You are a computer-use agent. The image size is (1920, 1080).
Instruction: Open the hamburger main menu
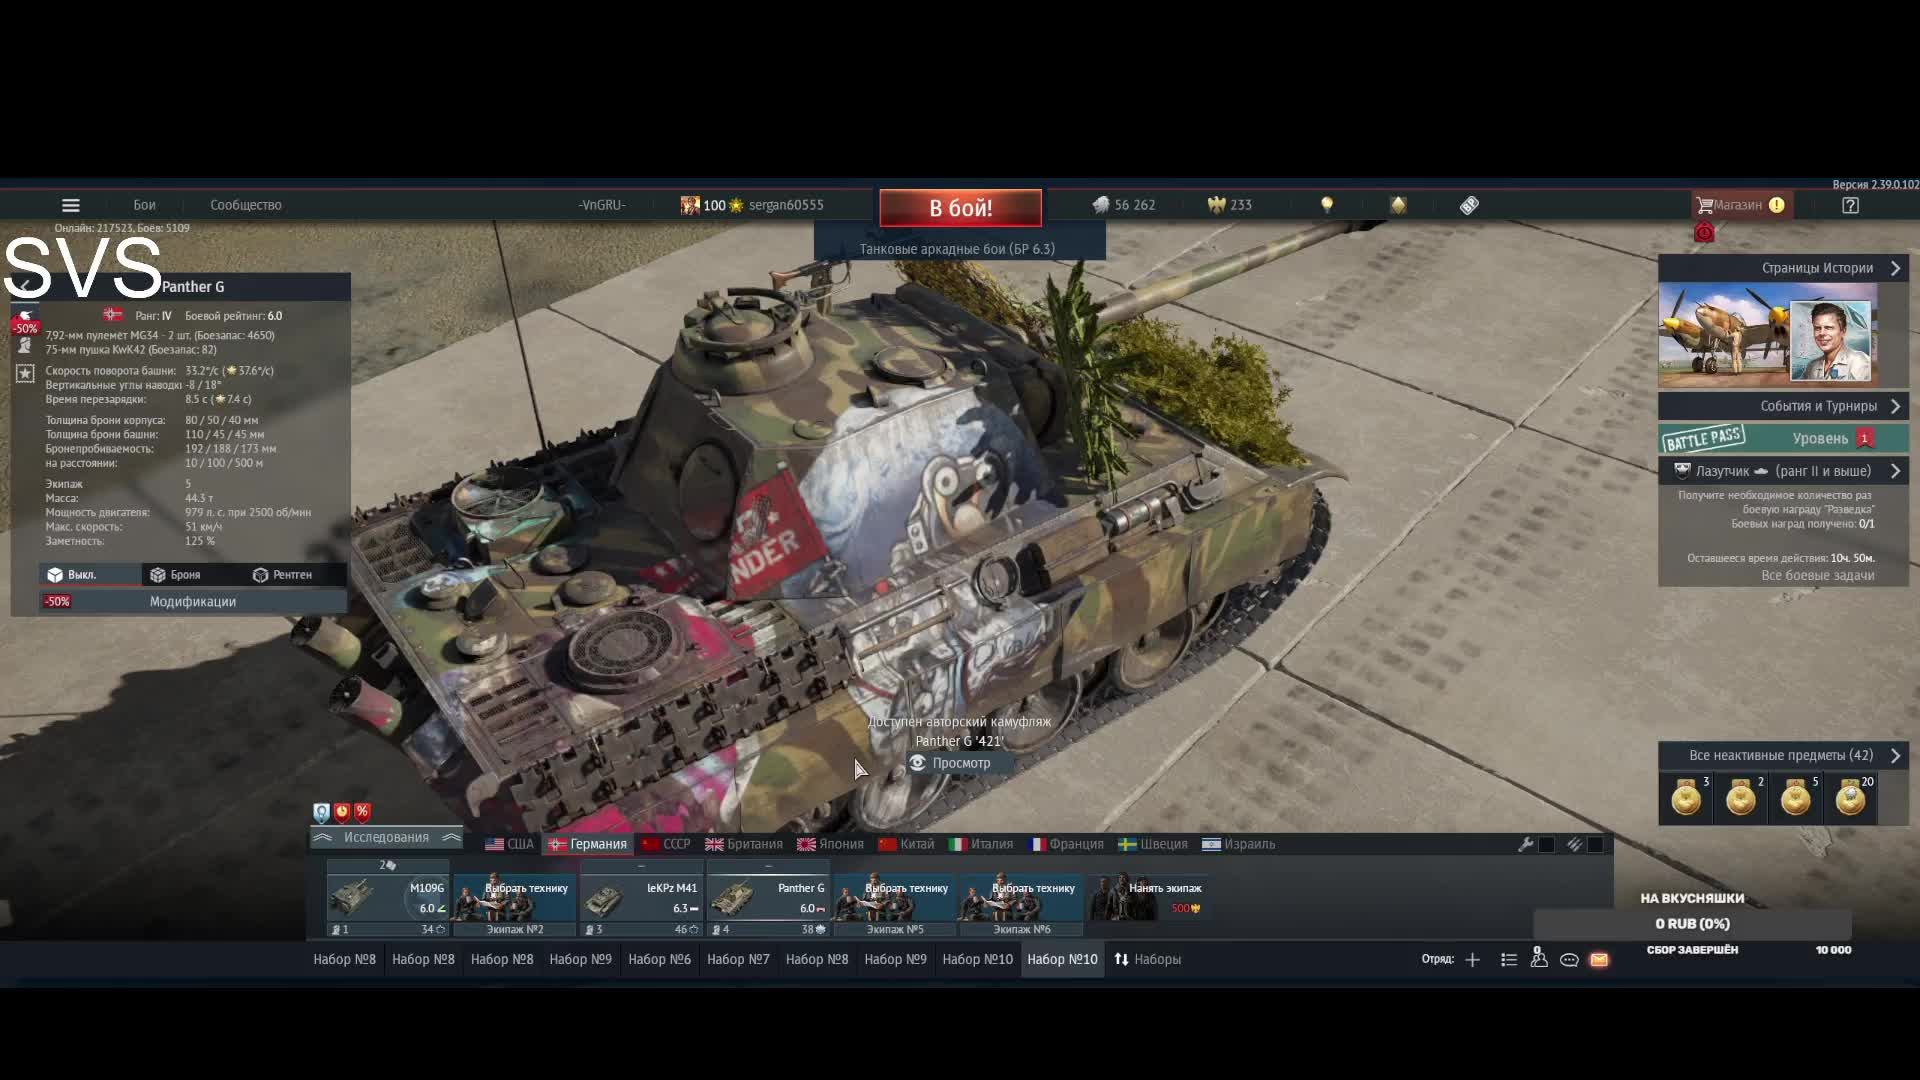70,205
